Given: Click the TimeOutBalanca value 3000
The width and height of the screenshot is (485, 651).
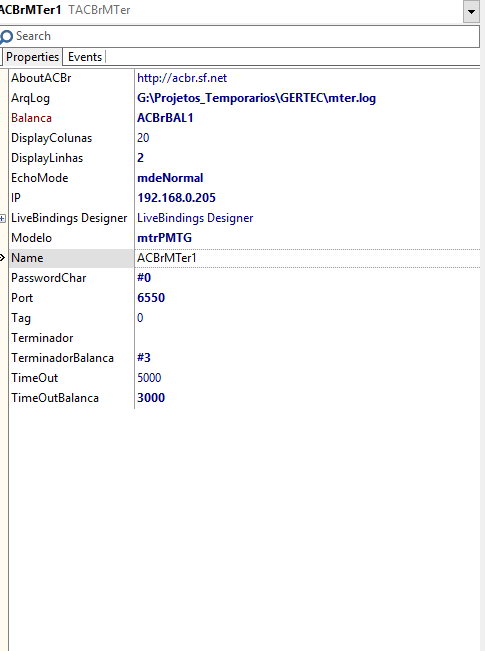Looking at the screenshot, I should point(151,398).
